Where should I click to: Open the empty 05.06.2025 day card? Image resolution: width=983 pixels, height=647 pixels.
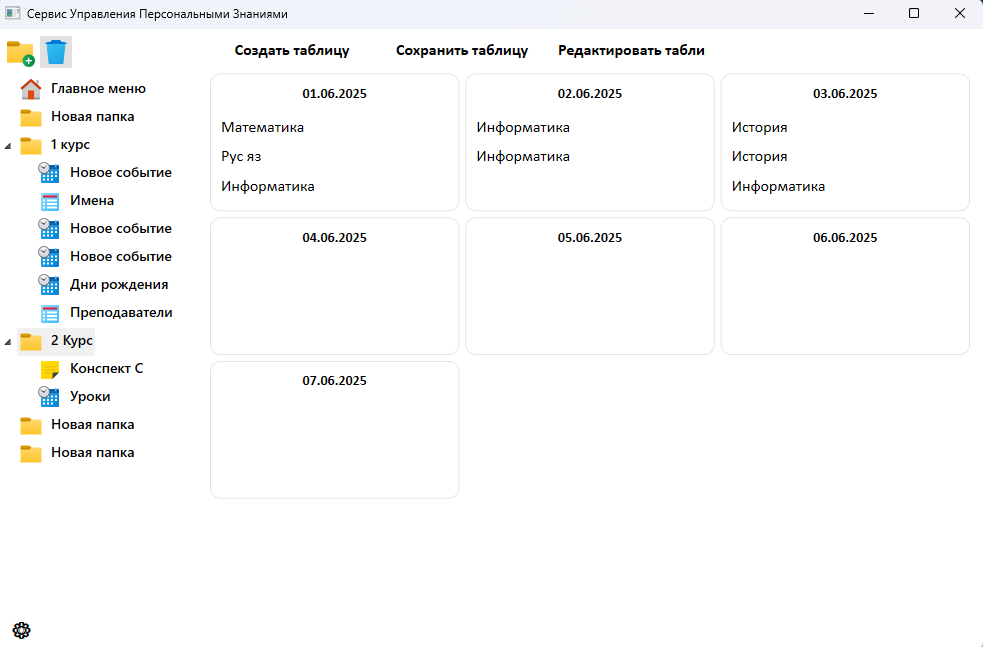(590, 286)
